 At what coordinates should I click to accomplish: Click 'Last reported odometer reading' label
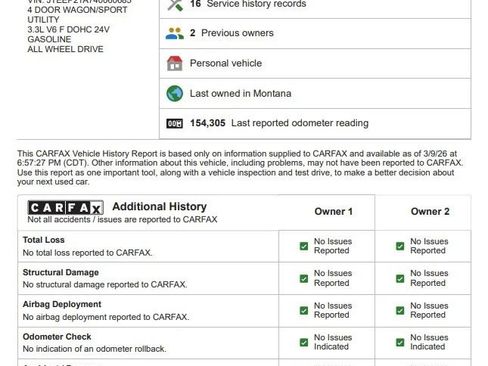(300, 123)
